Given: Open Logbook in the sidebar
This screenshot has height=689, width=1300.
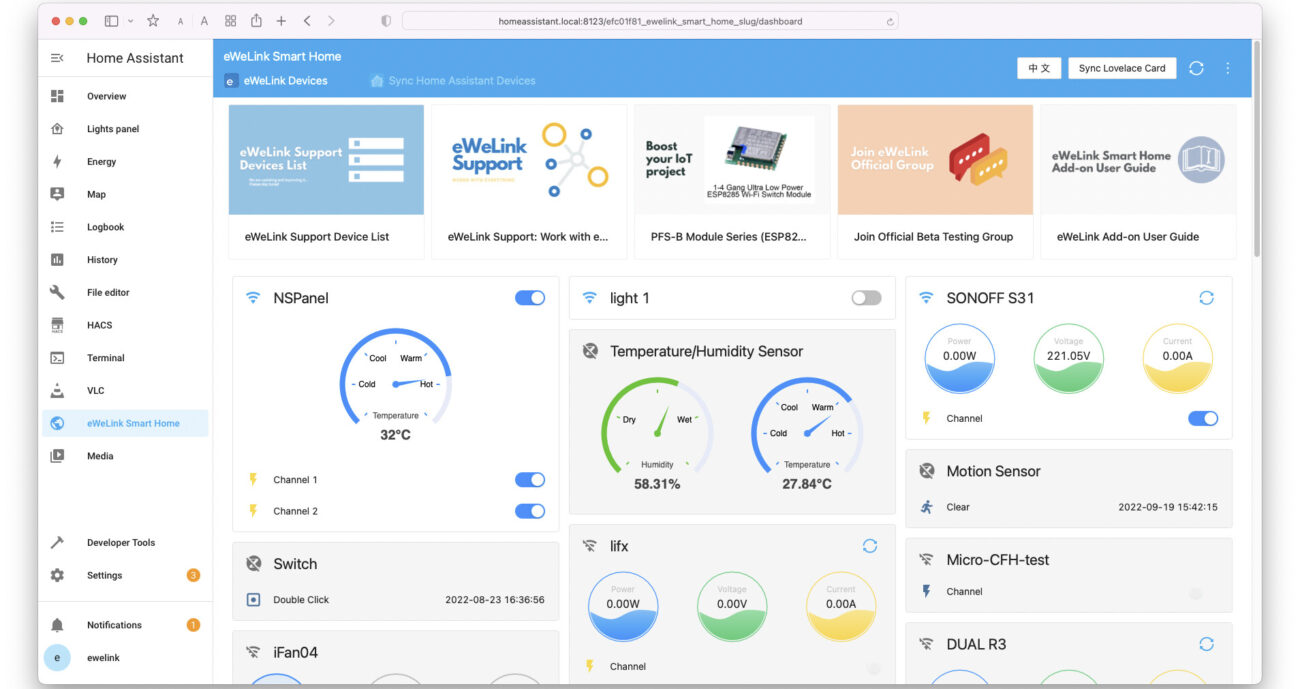Looking at the screenshot, I should pos(125,227).
